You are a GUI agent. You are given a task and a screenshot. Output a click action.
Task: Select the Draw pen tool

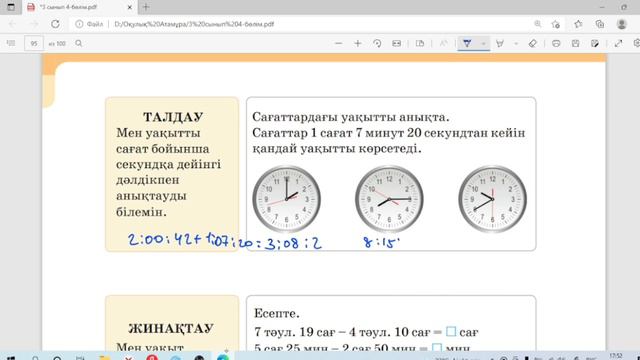467,43
